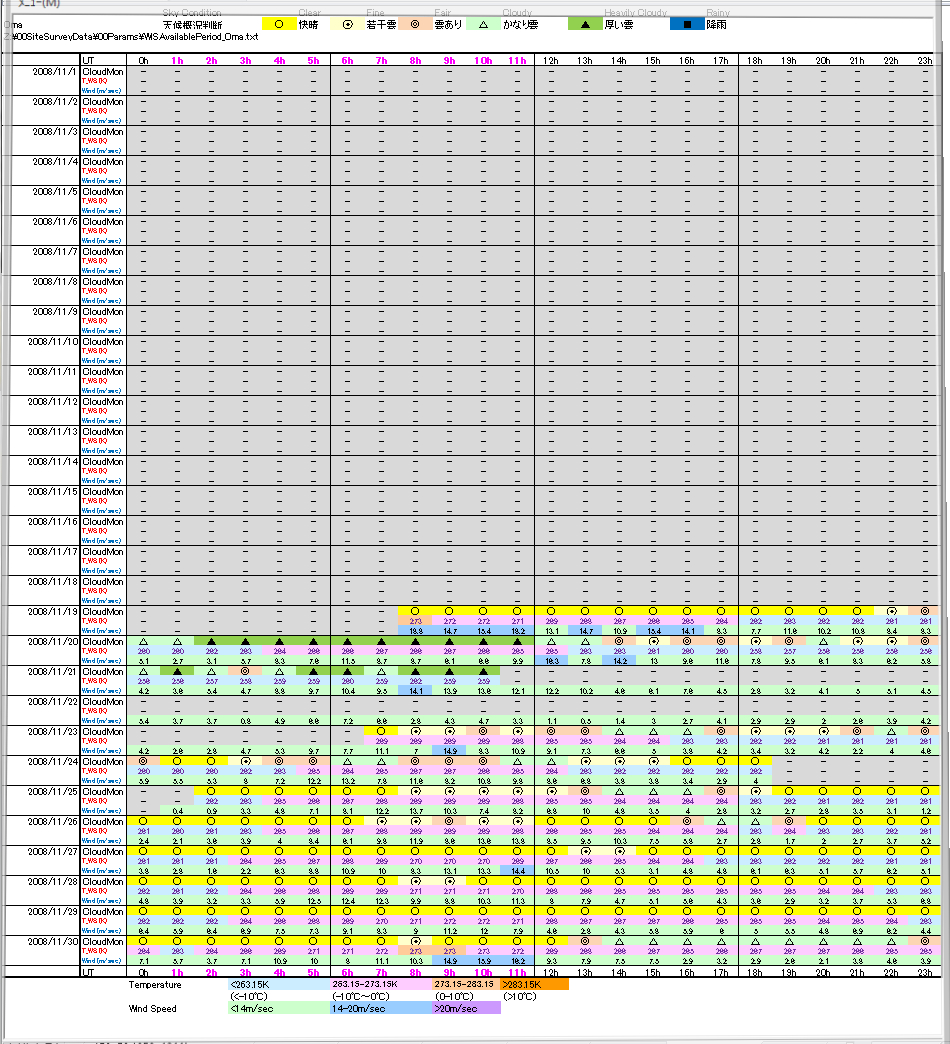The height and width of the screenshot is (1044, 950).
Task: Click the Fair sky double-circle legend icon
Action: (414, 23)
